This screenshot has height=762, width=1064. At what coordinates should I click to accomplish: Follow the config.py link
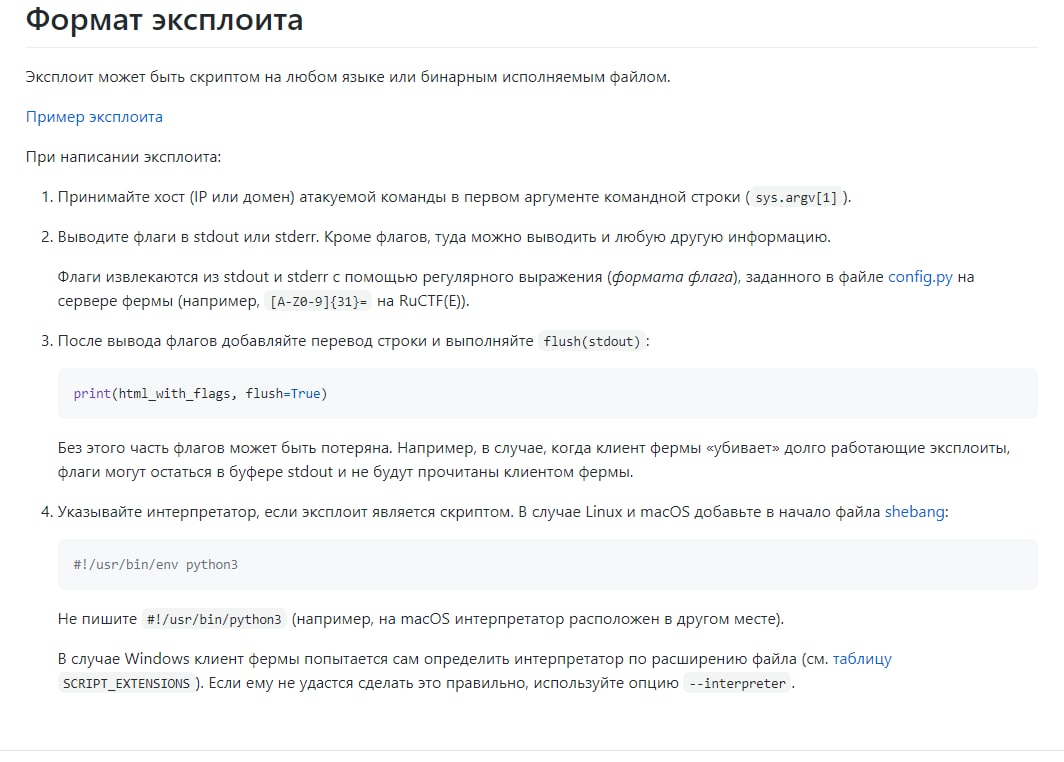919,277
